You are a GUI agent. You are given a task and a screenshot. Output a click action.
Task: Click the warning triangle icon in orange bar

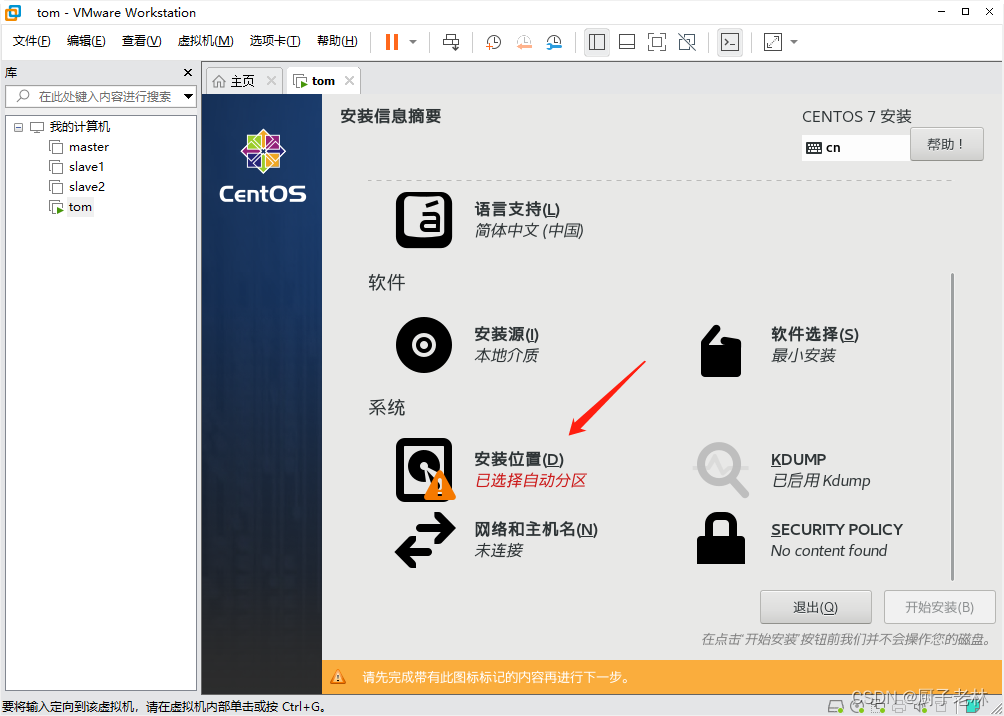[337, 677]
